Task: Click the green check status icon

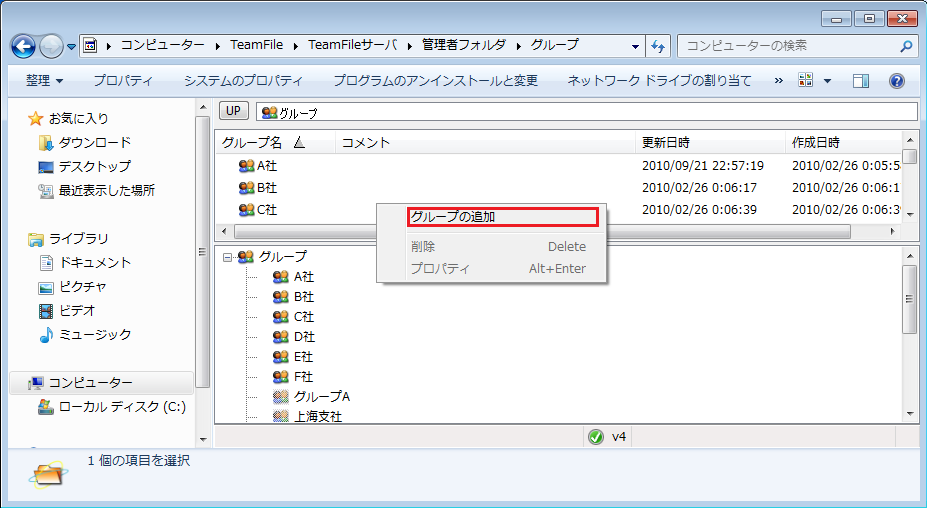Action: click(x=596, y=437)
